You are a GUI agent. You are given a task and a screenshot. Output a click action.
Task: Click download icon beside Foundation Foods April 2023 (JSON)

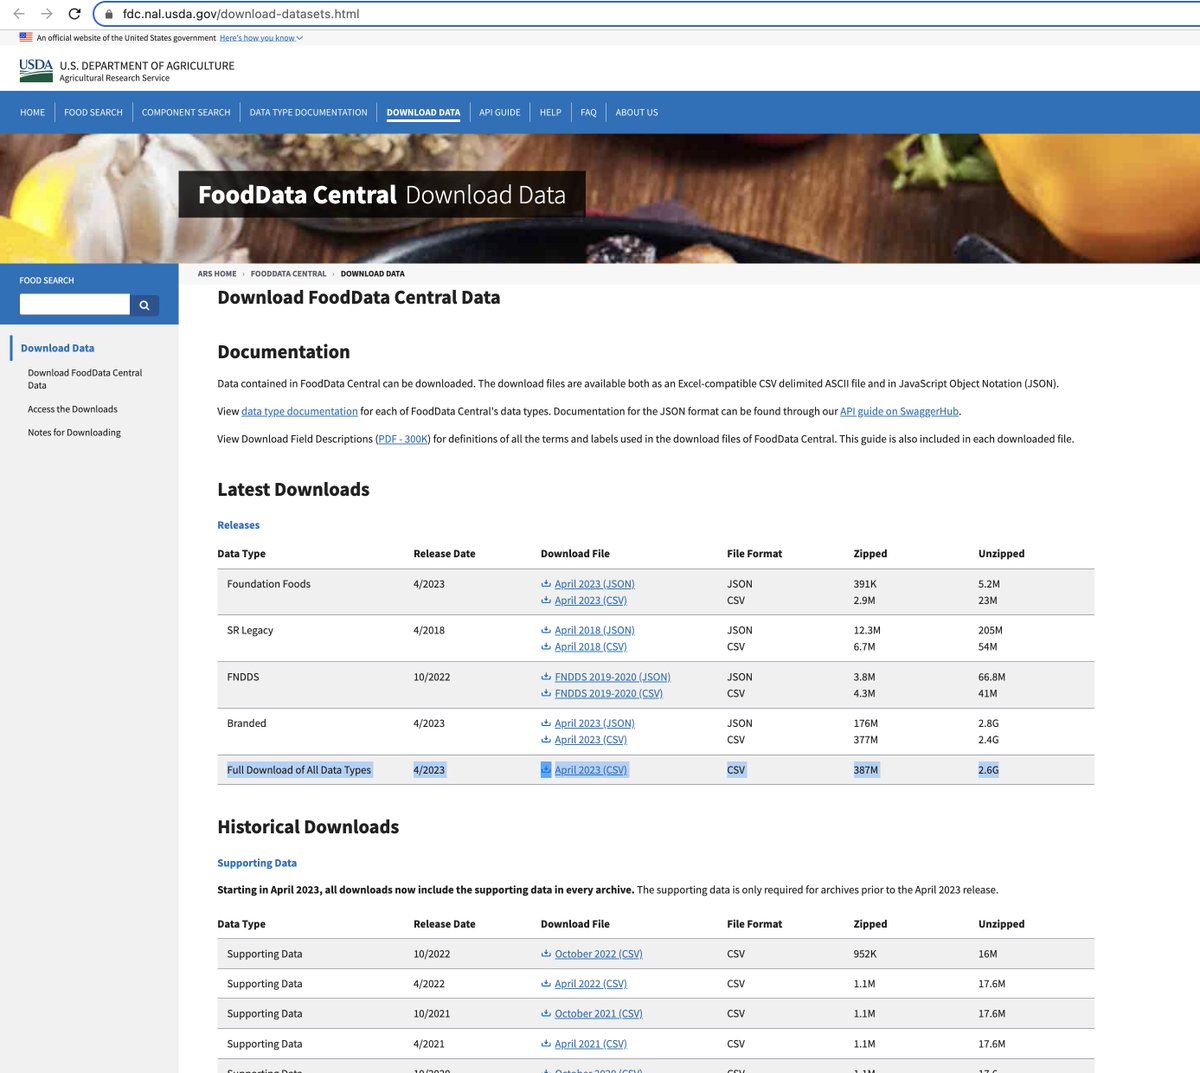coord(546,584)
